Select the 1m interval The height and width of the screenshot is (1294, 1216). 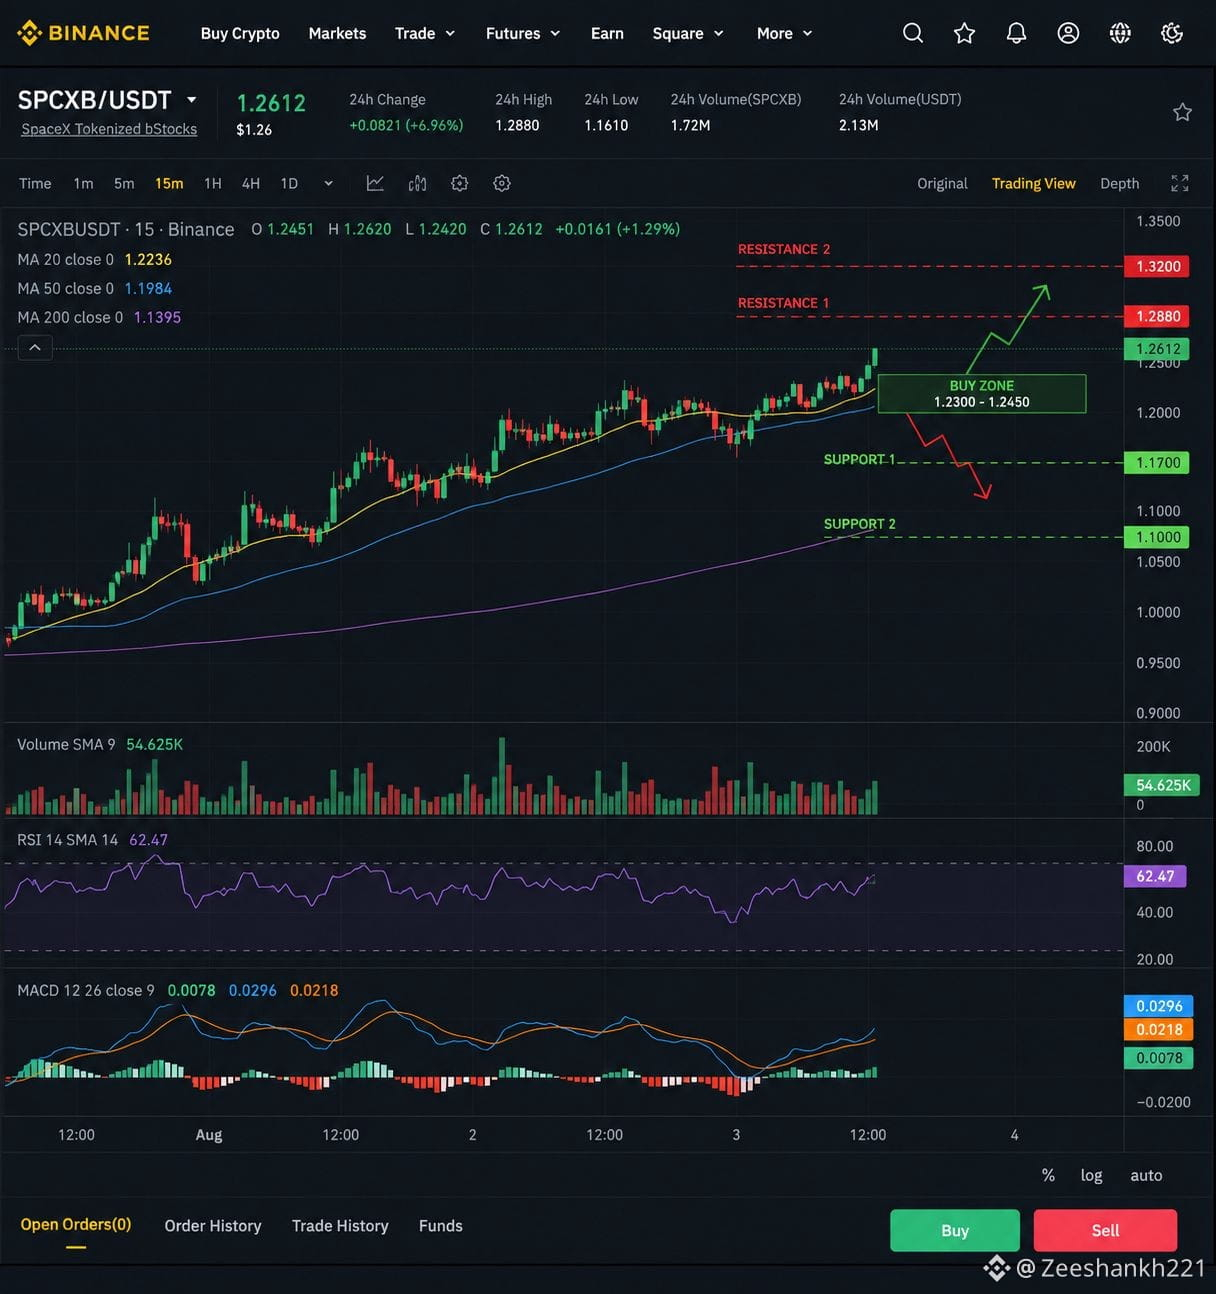point(83,183)
